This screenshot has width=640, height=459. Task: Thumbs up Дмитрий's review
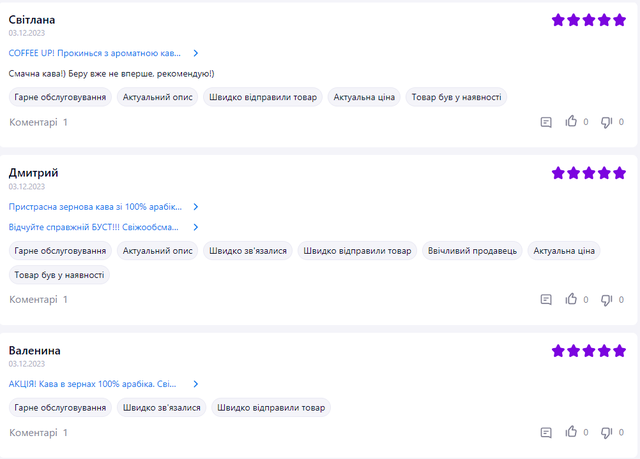(x=571, y=299)
